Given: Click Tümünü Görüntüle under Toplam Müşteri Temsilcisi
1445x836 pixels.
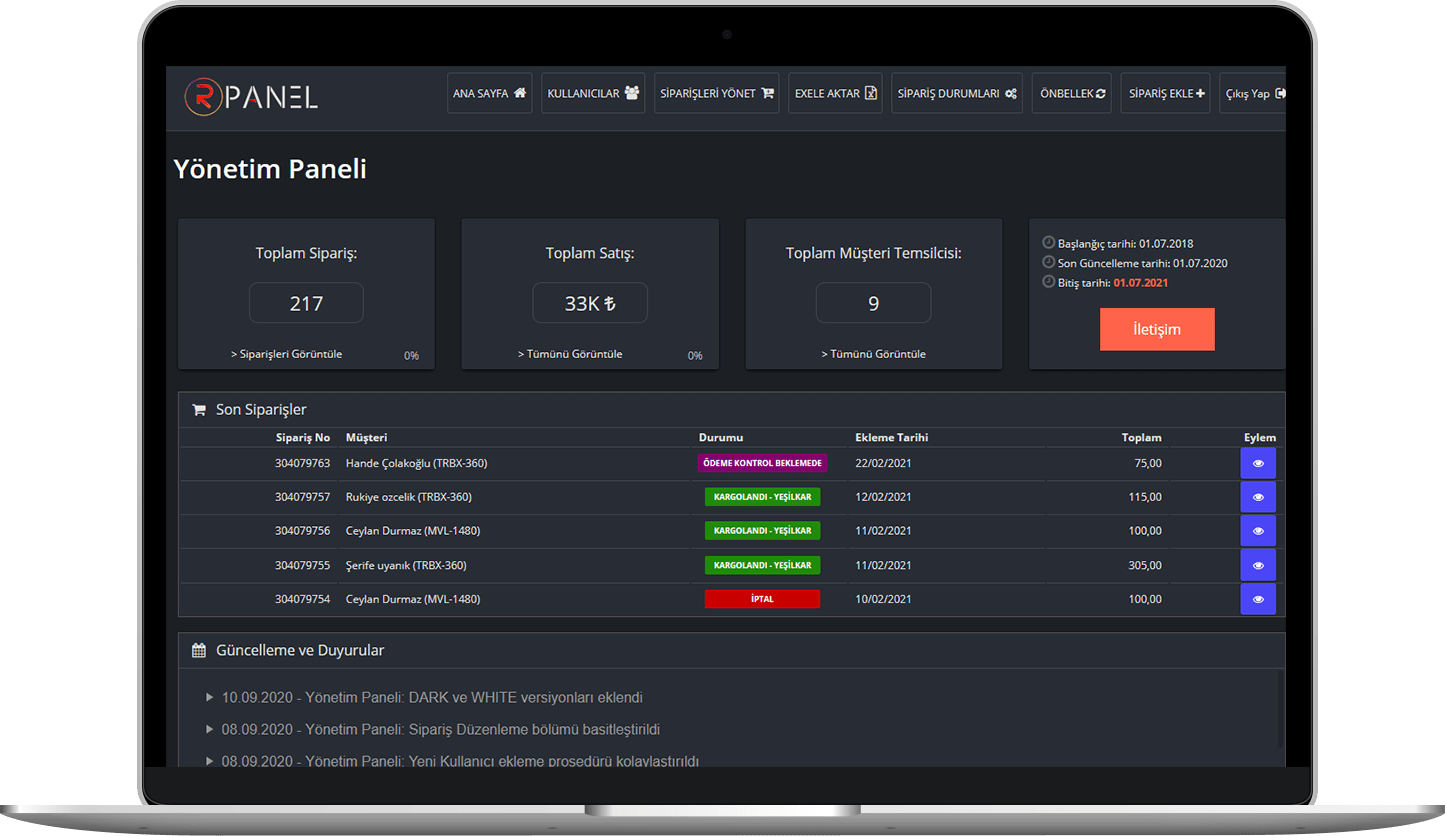Looking at the screenshot, I should 873,354.
